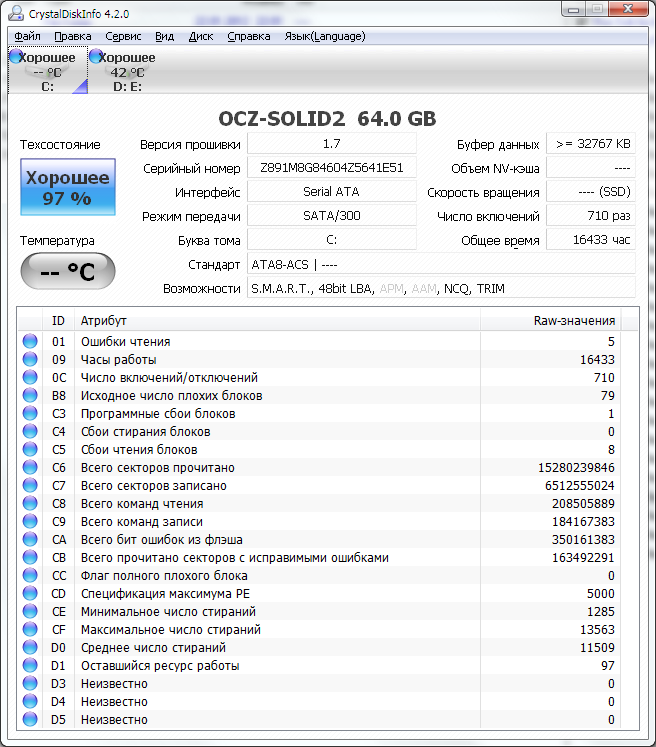Click the firmware version field 1.7
Viewport: 656px width, 747px height.
332,143
